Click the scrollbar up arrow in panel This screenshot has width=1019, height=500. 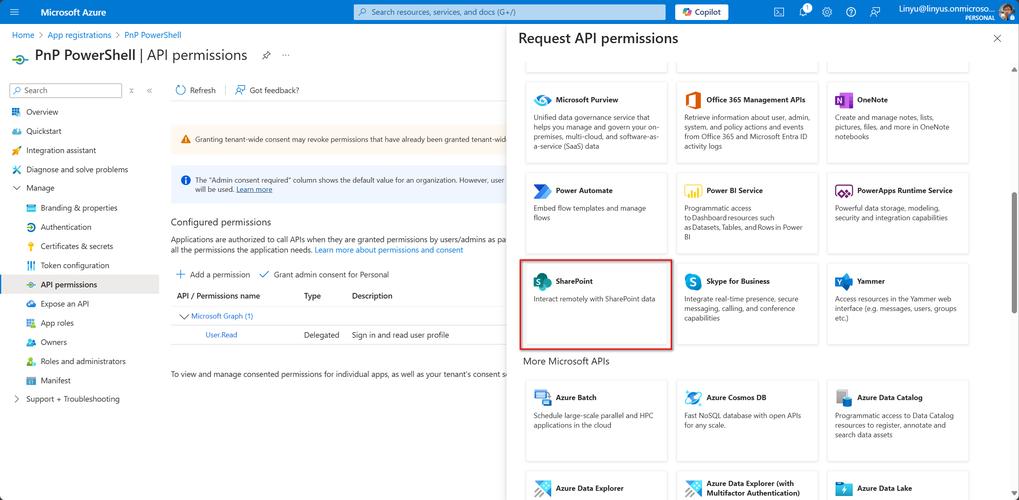tap(1014, 69)
